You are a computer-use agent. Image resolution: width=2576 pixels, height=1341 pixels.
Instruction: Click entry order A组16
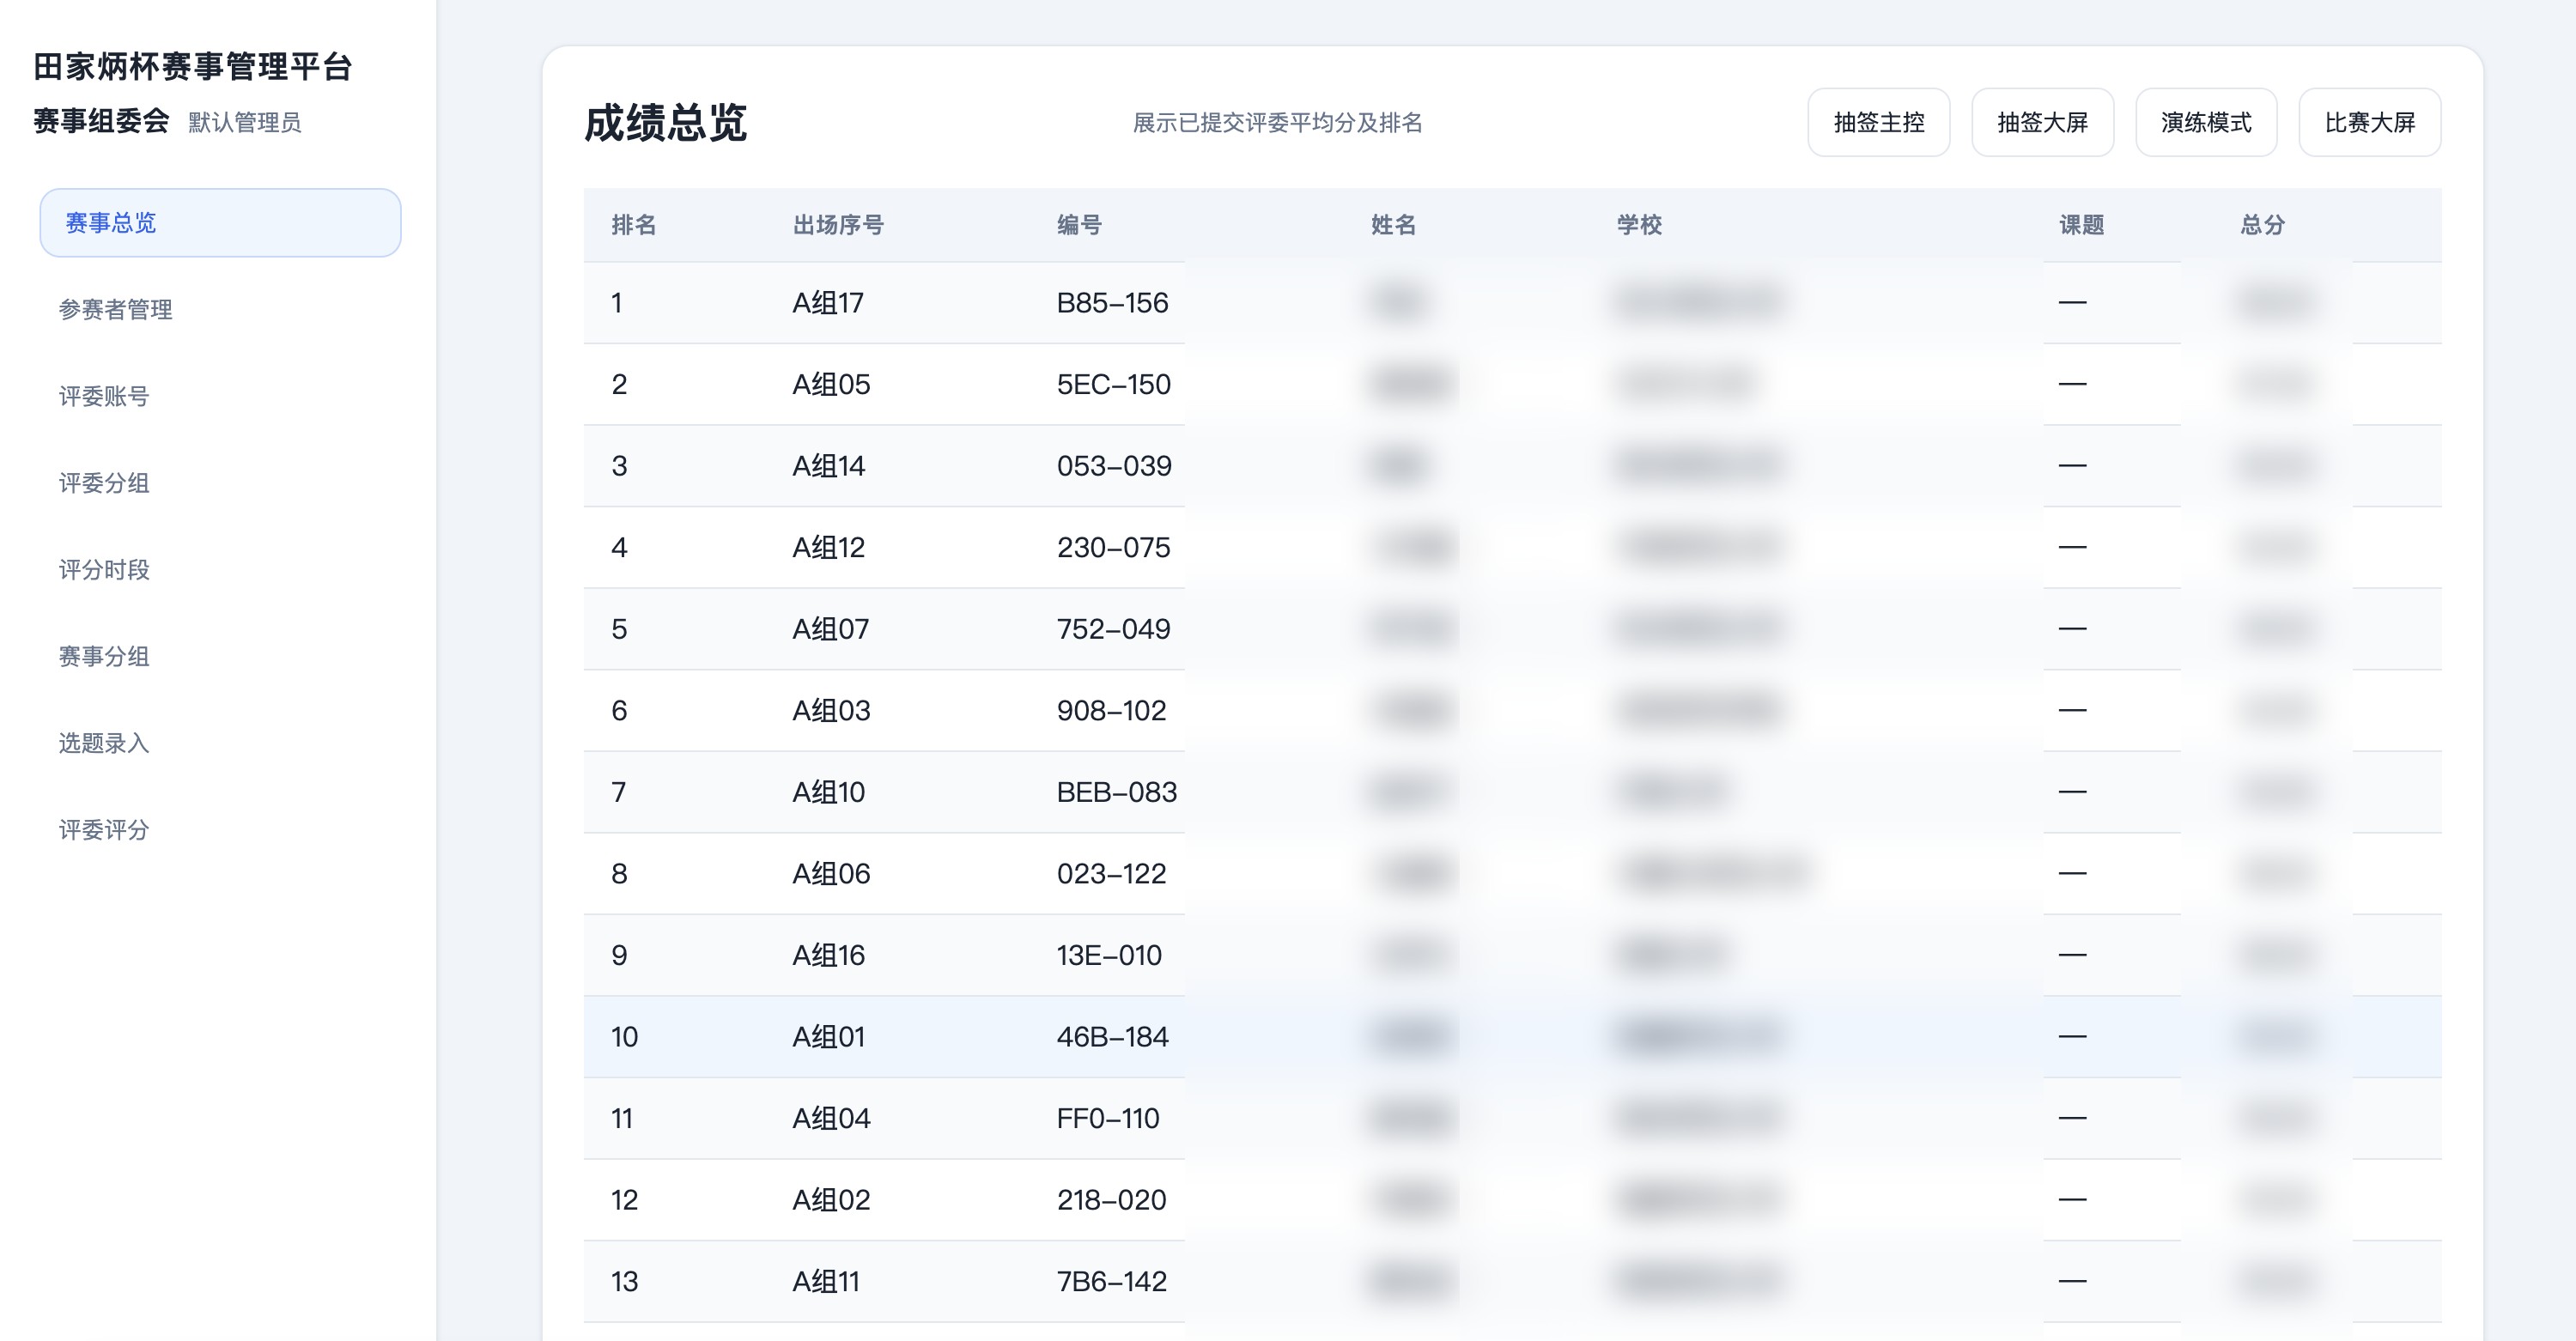click(828, 955)
